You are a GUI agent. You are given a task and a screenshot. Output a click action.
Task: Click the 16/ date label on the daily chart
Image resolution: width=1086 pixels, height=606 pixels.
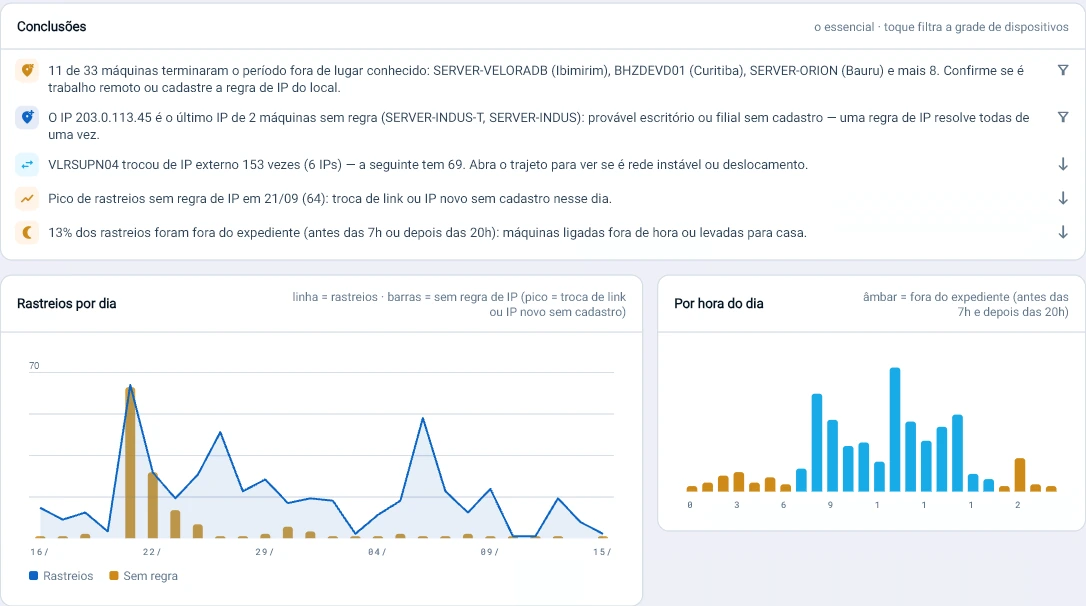tap(39, 552)
